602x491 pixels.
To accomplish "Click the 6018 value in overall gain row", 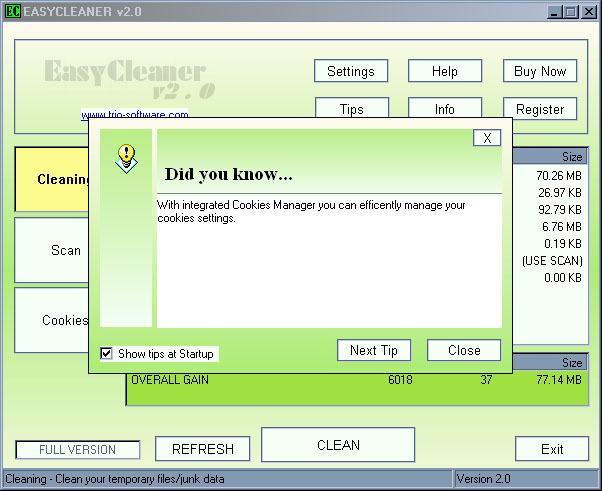I will coord(400,380).
